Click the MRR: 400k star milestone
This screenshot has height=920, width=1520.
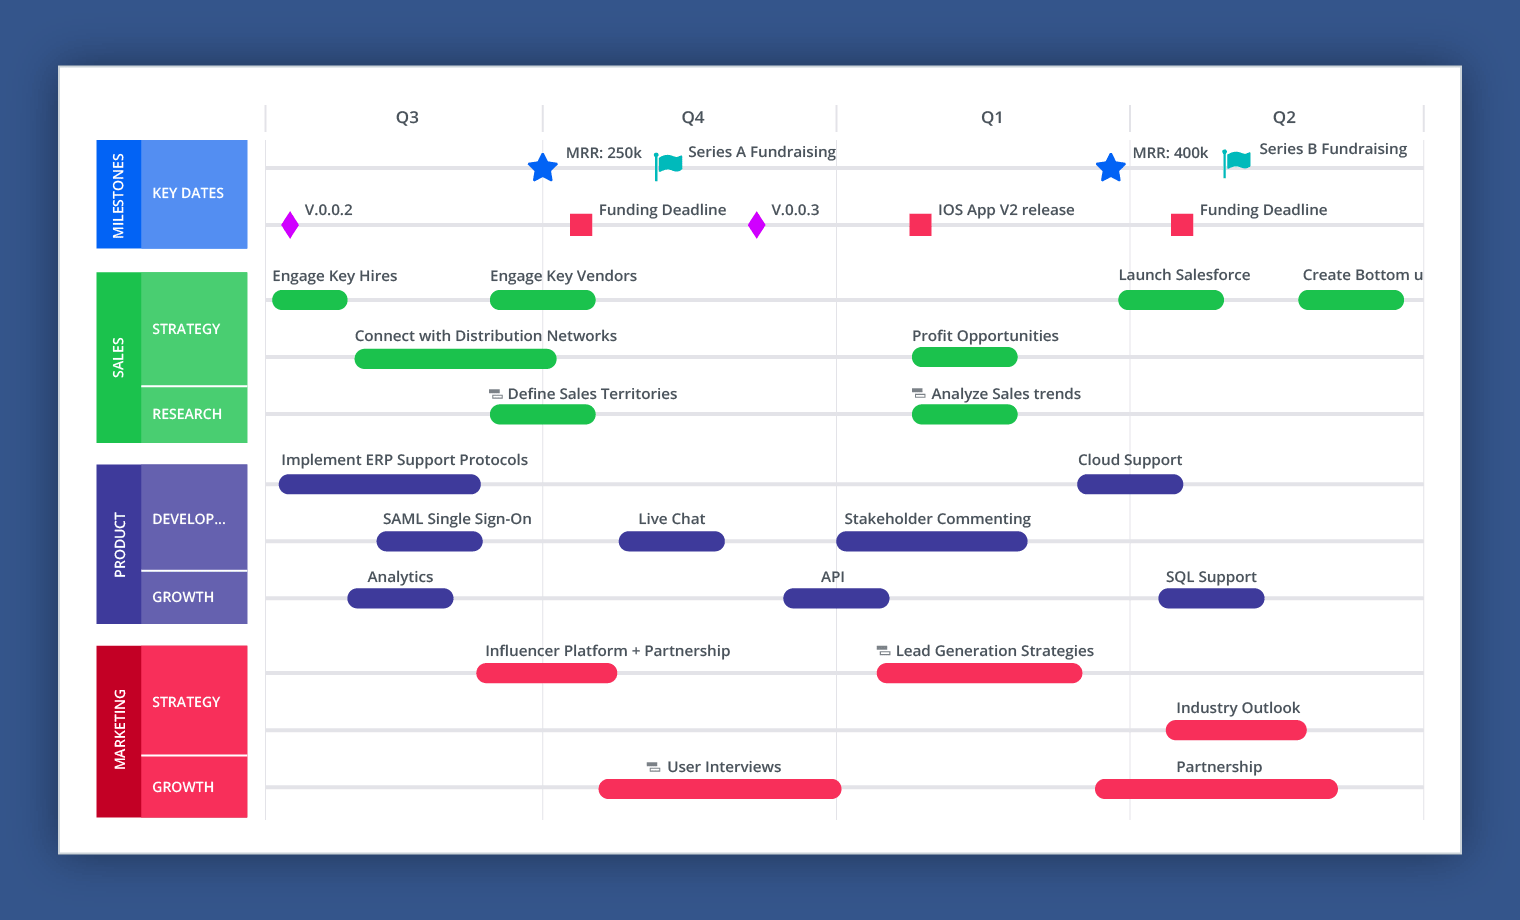pos(1110,168)
